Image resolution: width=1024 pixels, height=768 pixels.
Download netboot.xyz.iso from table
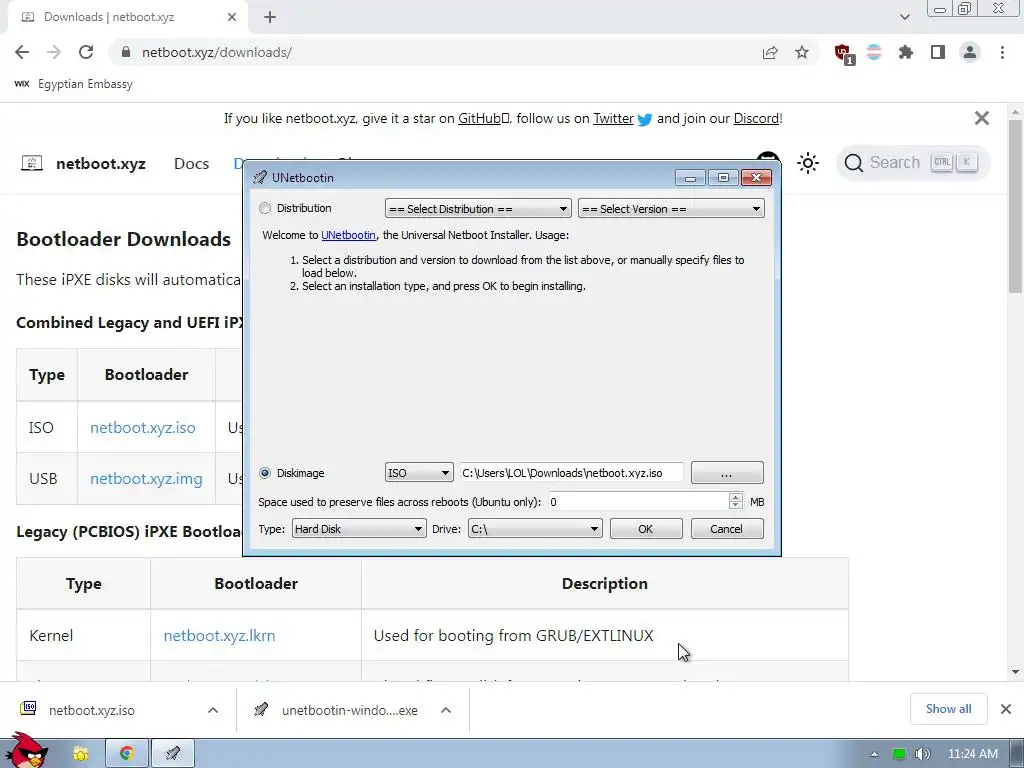(142, 428)
